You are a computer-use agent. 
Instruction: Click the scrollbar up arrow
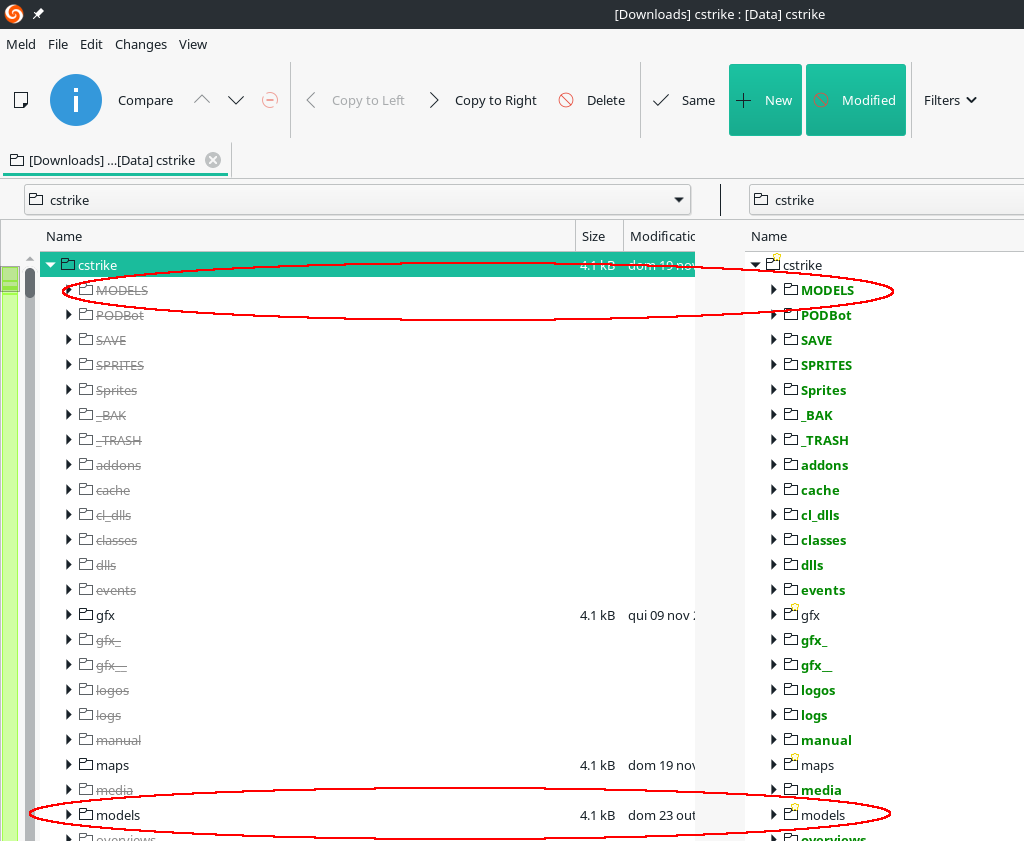click(29, 259)
